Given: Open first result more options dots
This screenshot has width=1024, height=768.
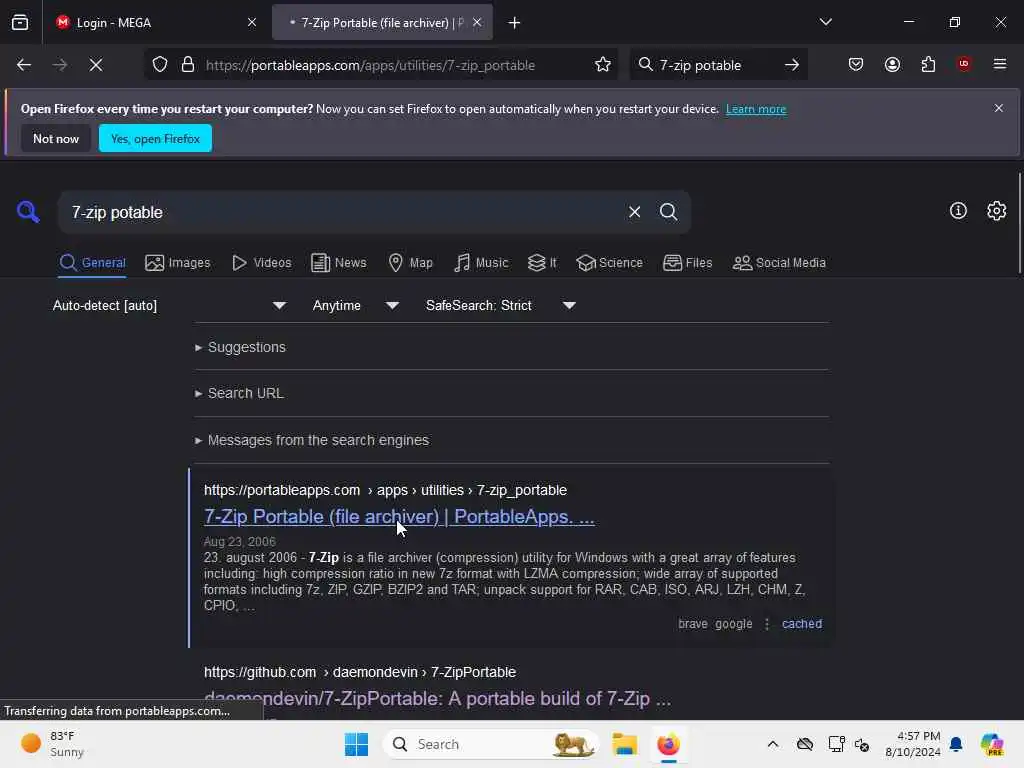Looking at the screenshot, I should [x=767, y=624].
